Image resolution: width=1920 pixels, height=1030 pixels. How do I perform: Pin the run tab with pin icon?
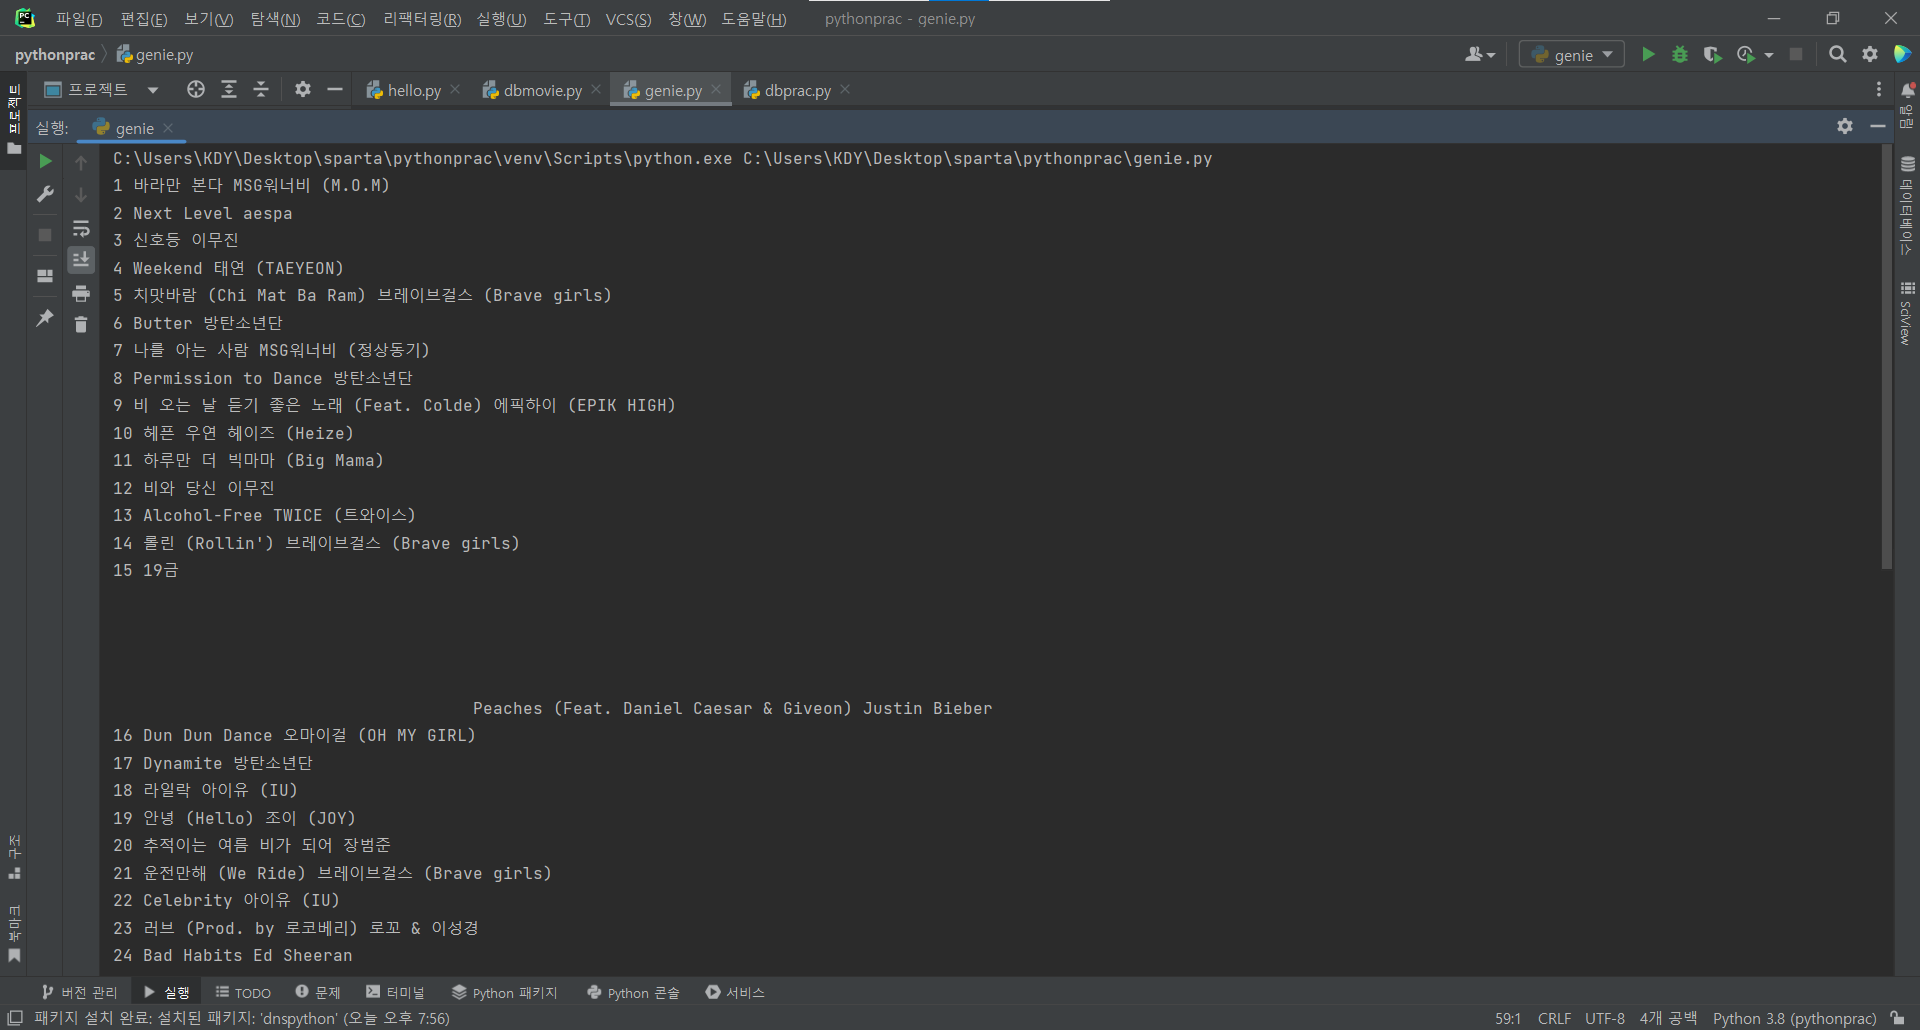[45, 318]
